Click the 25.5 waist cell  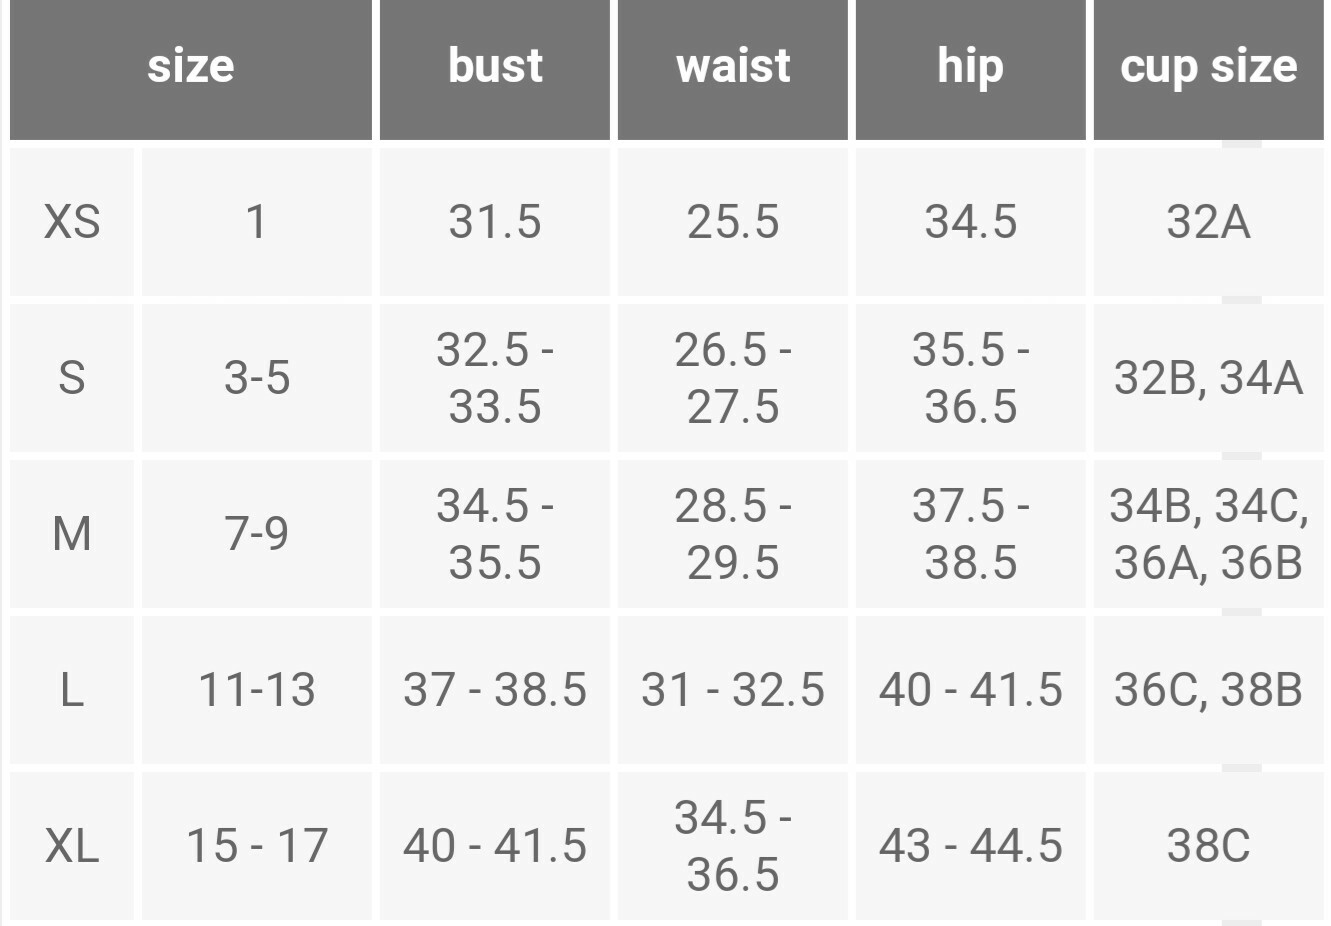[x=733, y=221]
